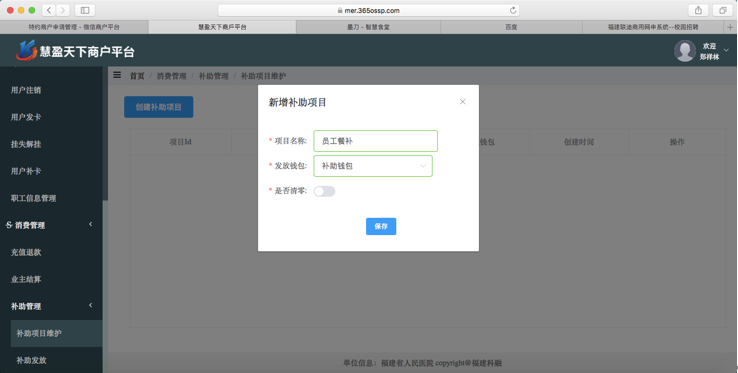Click the 消费管理 breadcrumb

(171, 76)
